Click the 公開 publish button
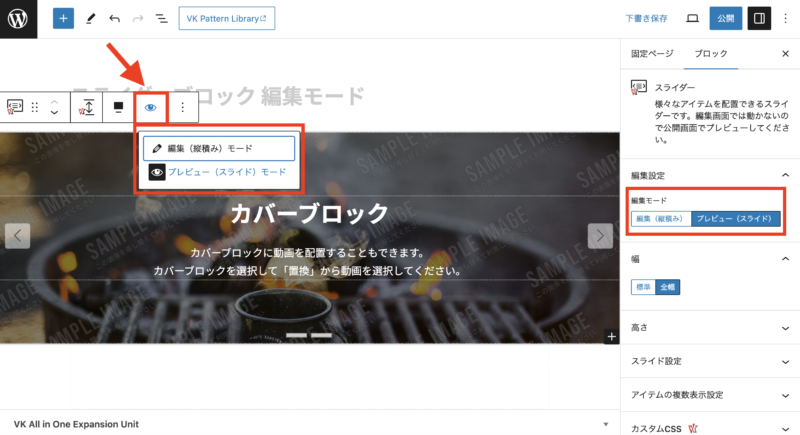Screen dimensions: 800x435 (x=725, y=18)
